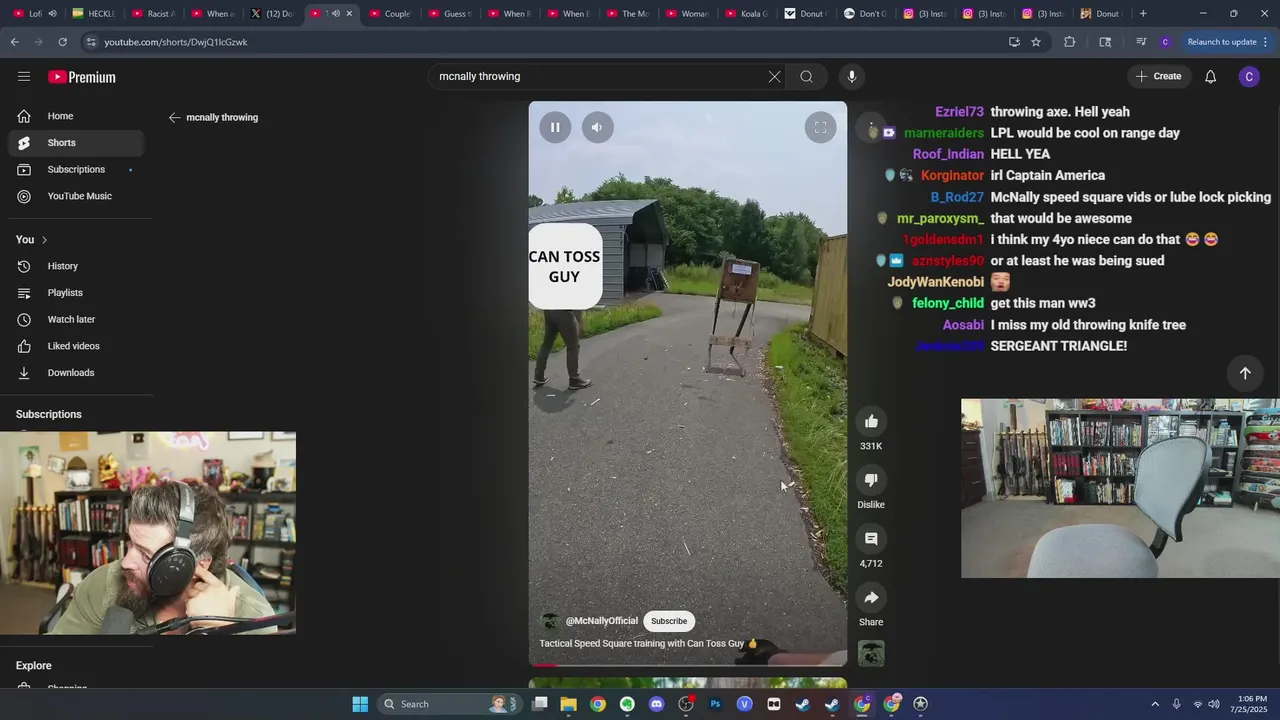The height and width of the screenshot is (720, 1280).
Task: Open Subscriptions in the sidebar
Action: 76,169
